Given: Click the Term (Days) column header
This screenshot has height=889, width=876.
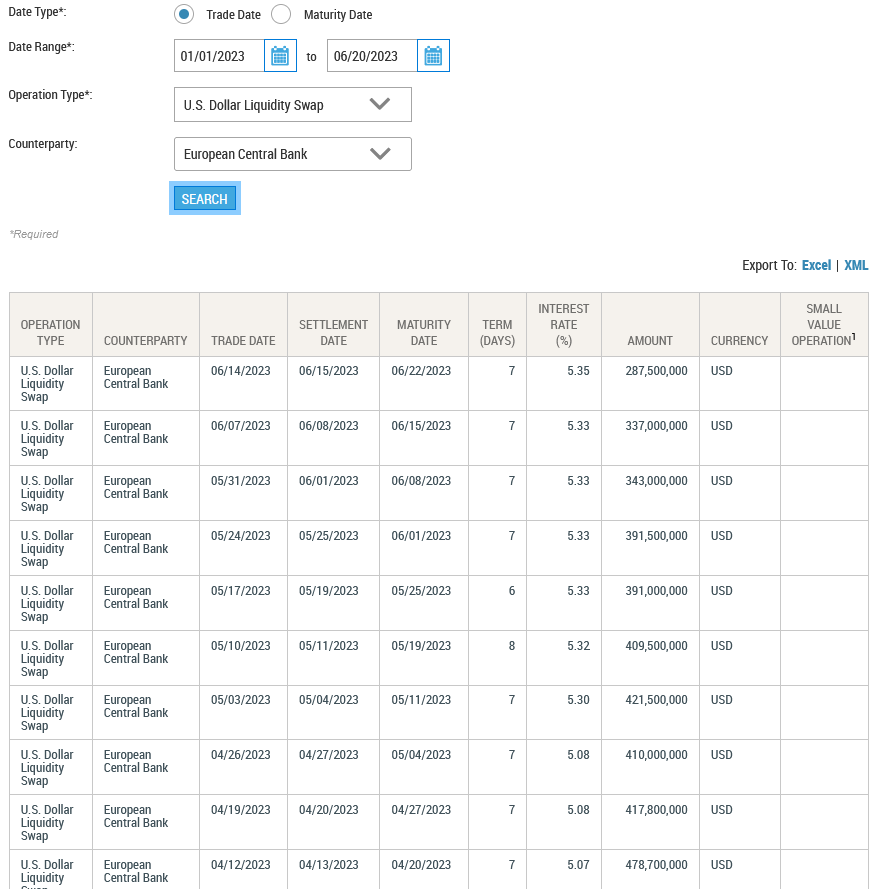Looking at the screenshot, I should coord(497,325).
